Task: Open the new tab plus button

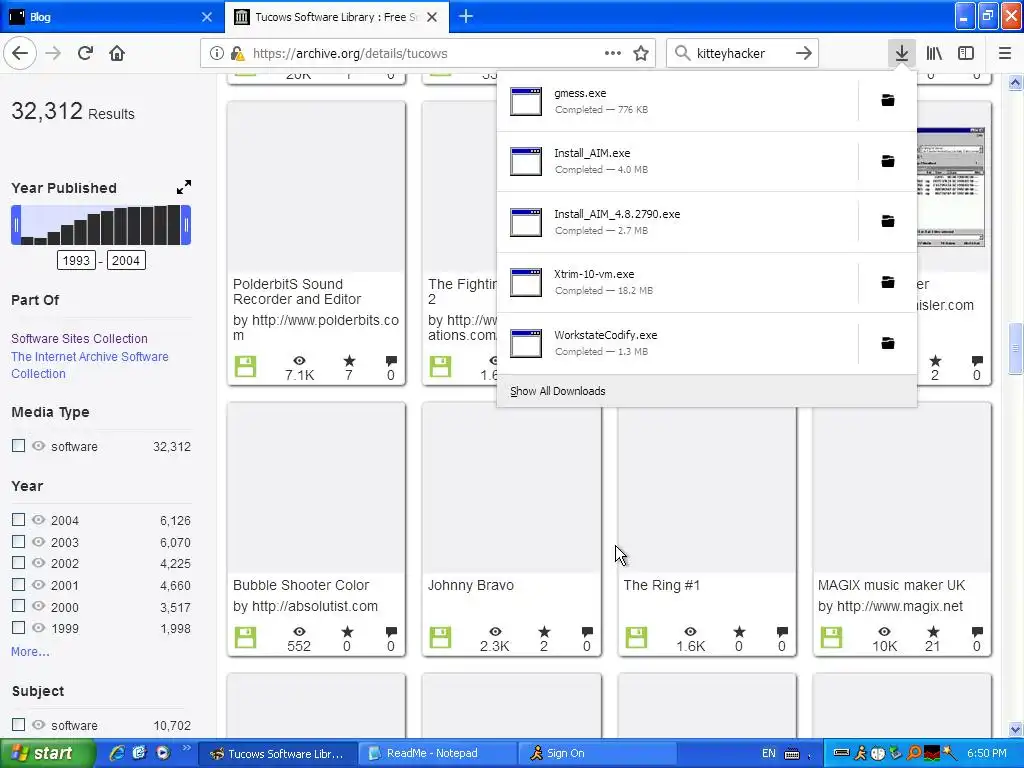Action: pos(466,17)
